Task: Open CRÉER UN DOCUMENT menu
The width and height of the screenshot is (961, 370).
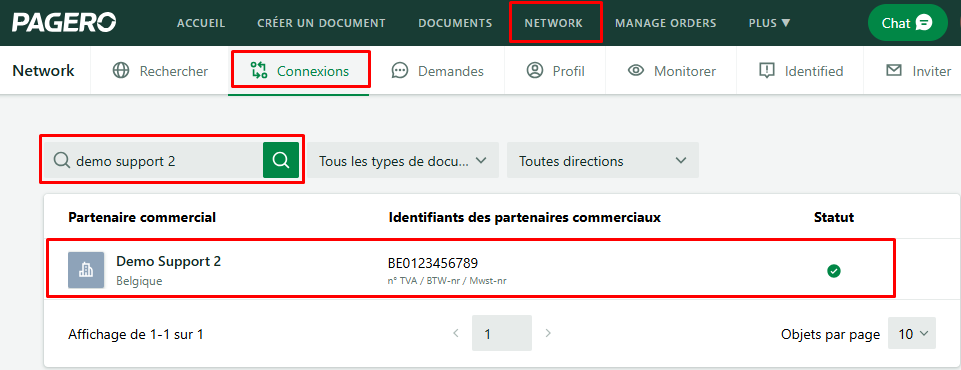Action: [321, 23]
